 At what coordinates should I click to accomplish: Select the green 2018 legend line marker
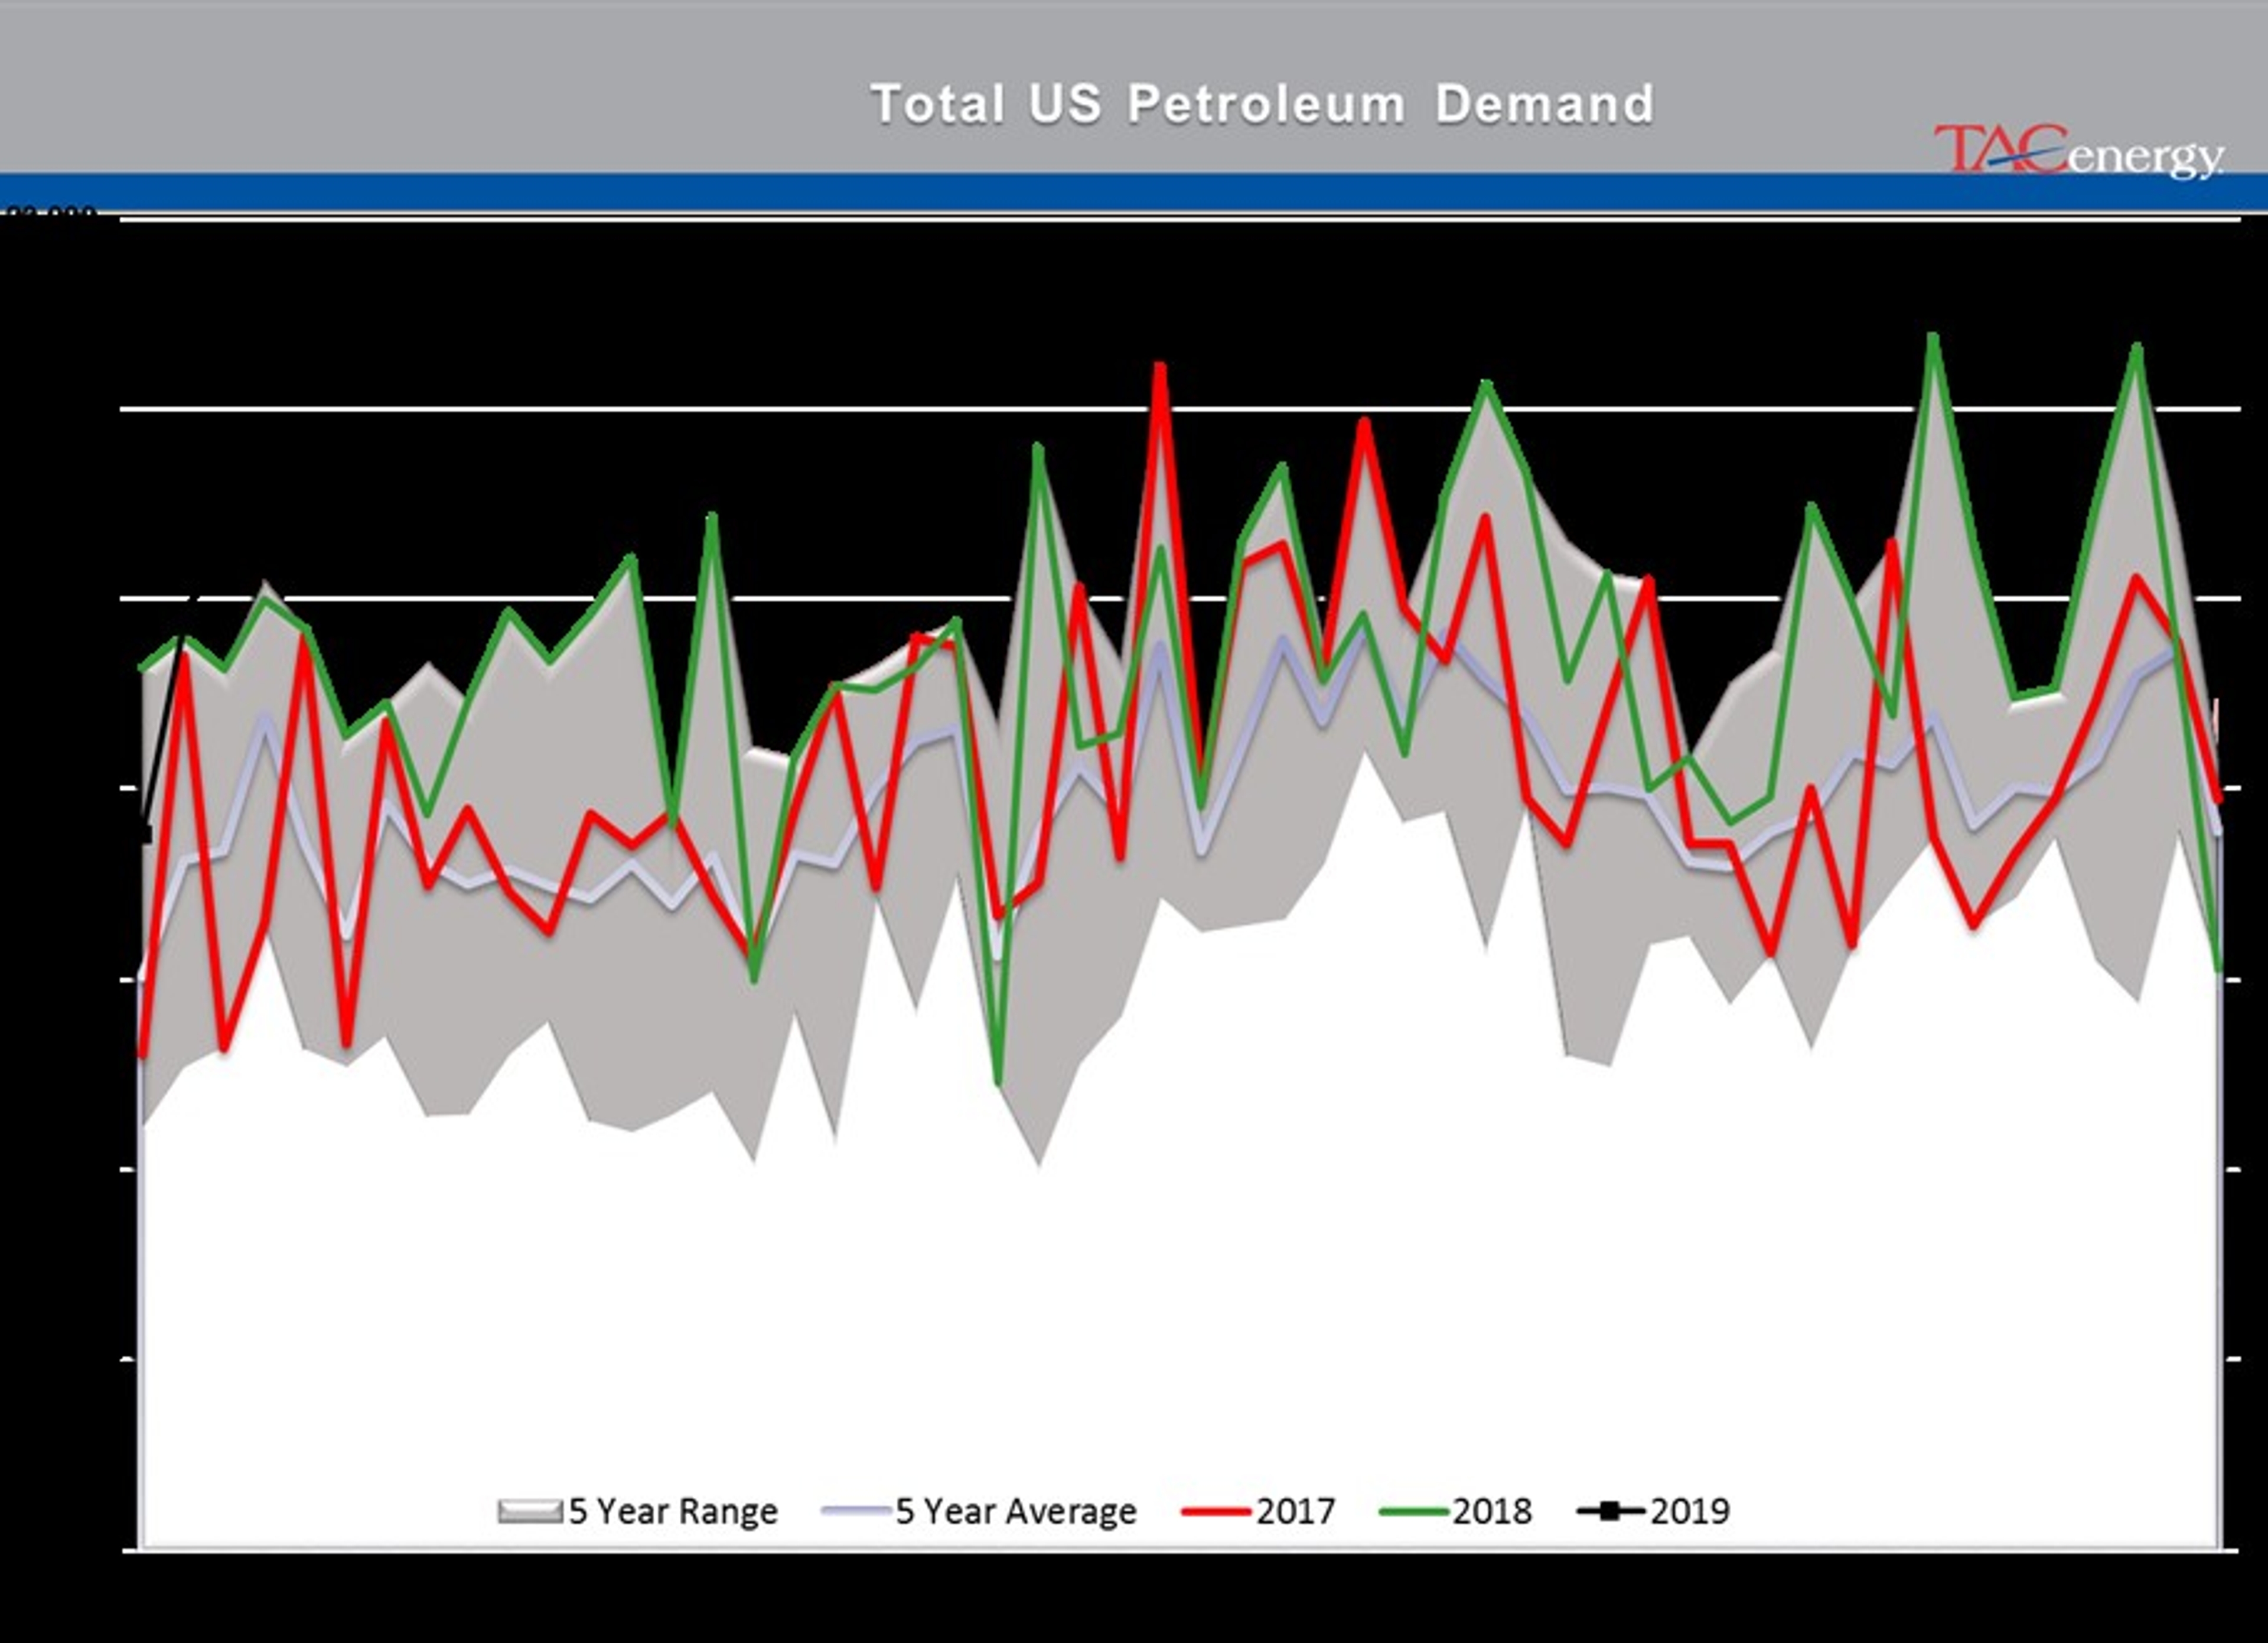click(1414, 1511)
